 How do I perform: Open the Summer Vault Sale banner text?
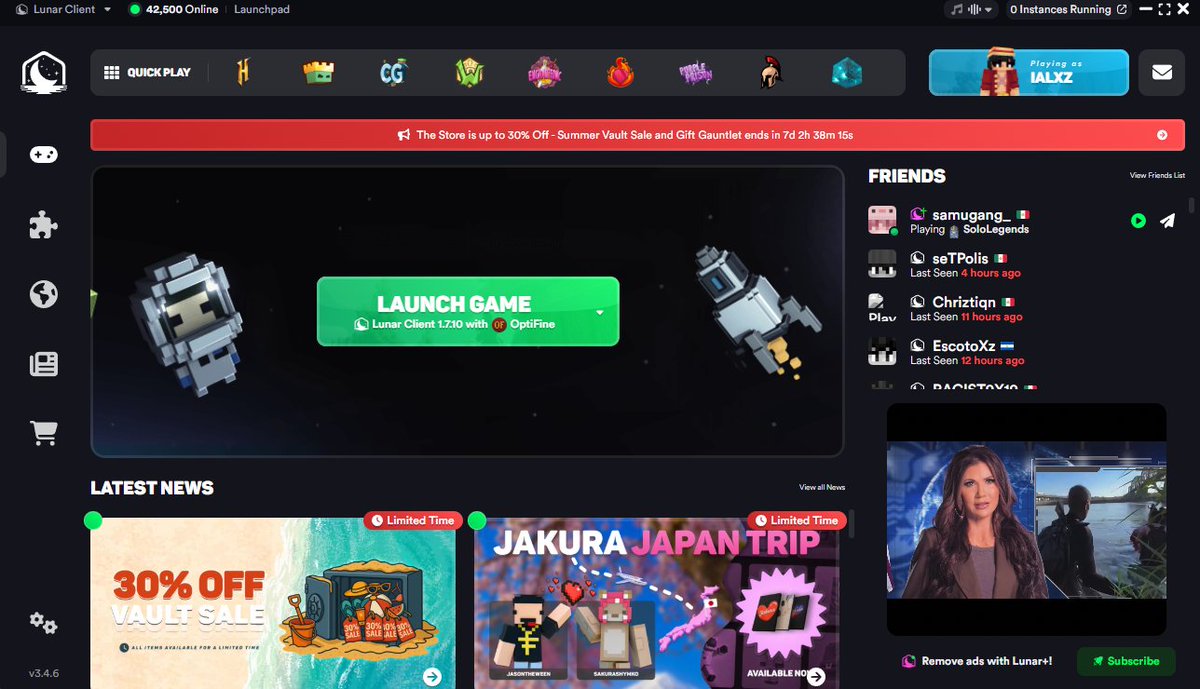pyautogui.click(x=634, y=134)
